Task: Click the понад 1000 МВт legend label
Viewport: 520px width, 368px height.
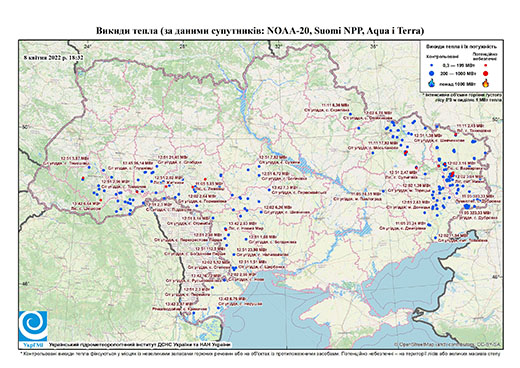Action: (x=457, y=83)
